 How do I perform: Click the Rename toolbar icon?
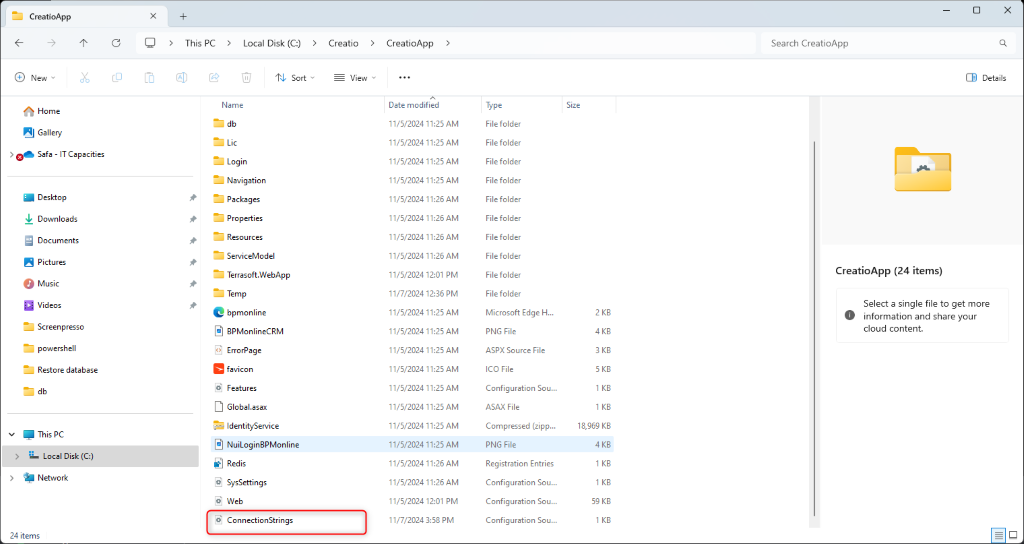[182, 78]
